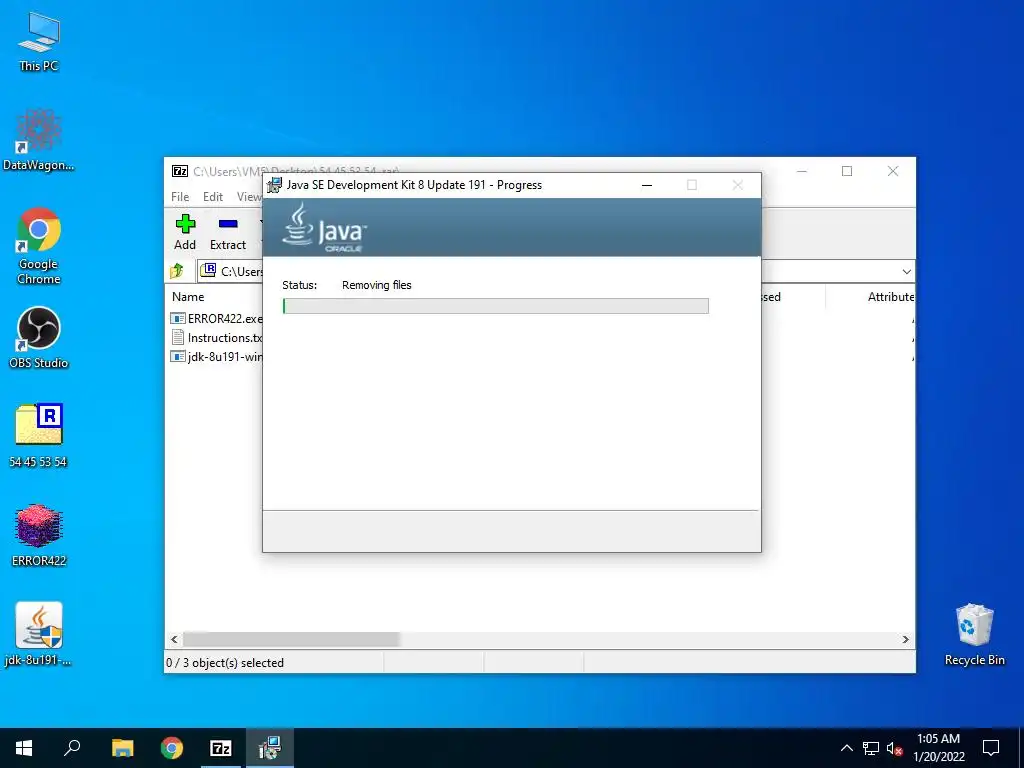Select the ERROR422 desktop icon
Viewport: 1024px width, 768px height.
[x=39, y=535]
